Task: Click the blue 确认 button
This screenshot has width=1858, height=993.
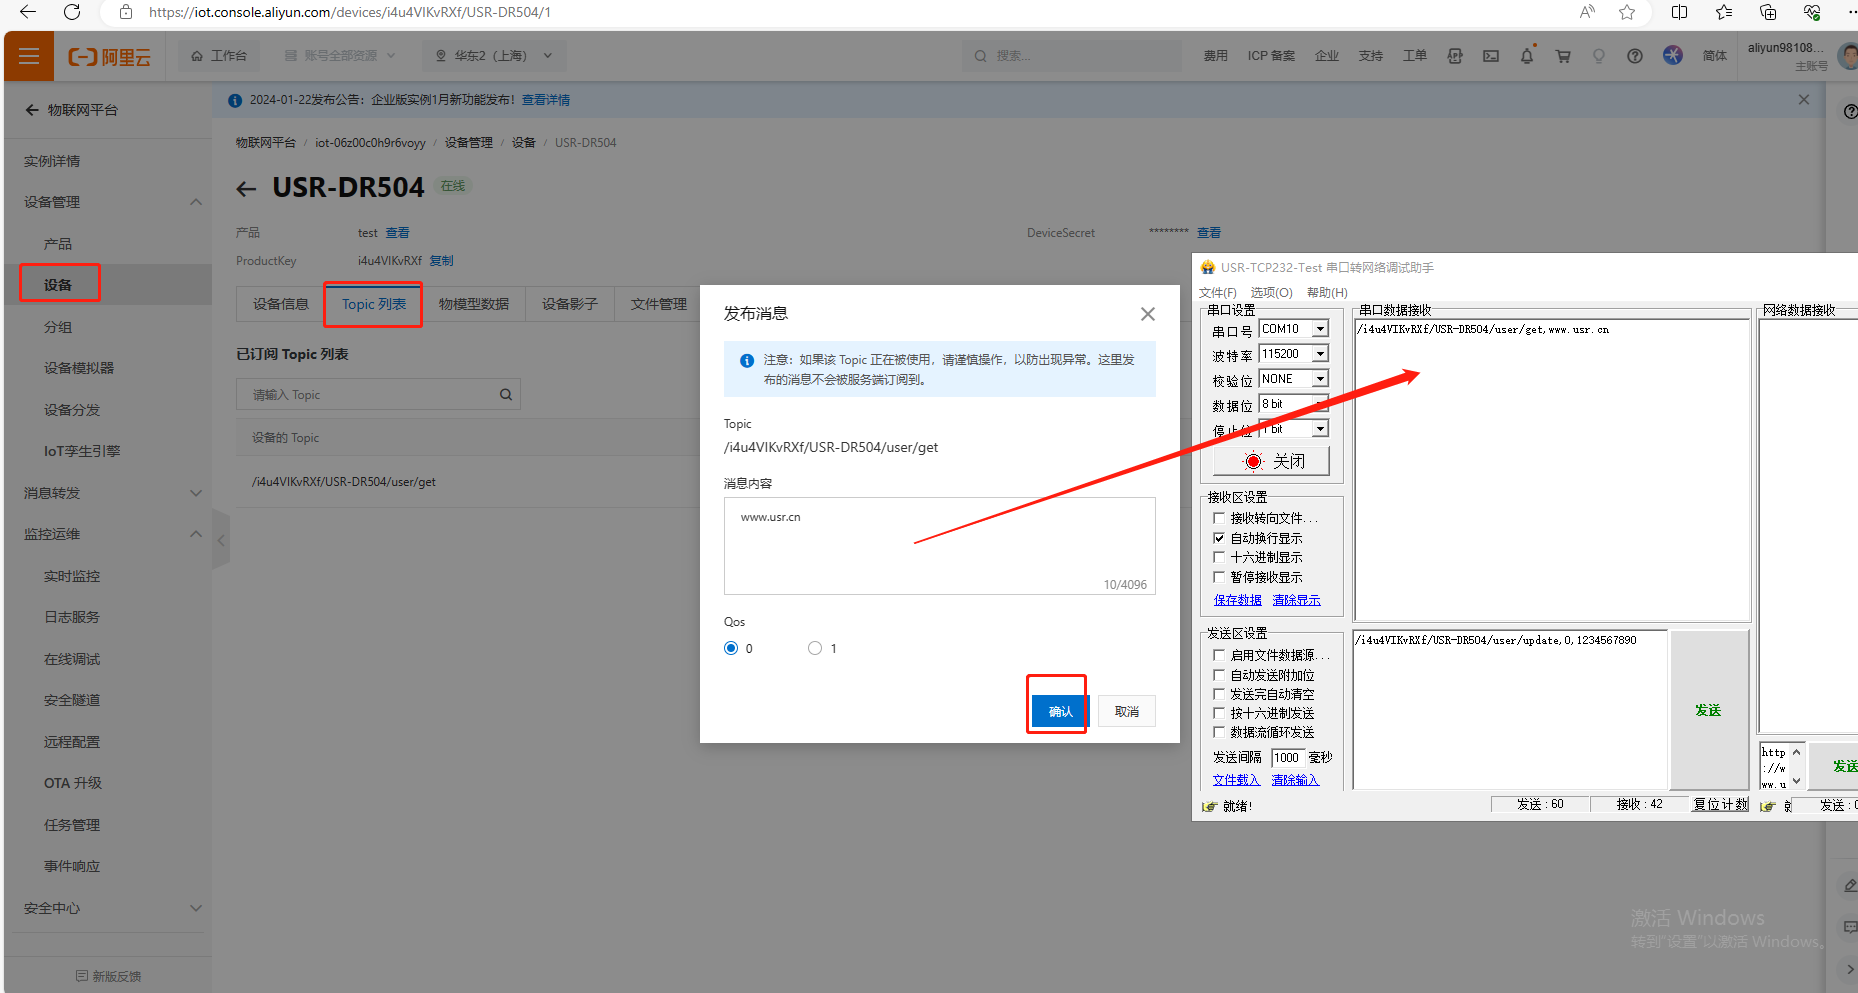Action: point(1059,711)
